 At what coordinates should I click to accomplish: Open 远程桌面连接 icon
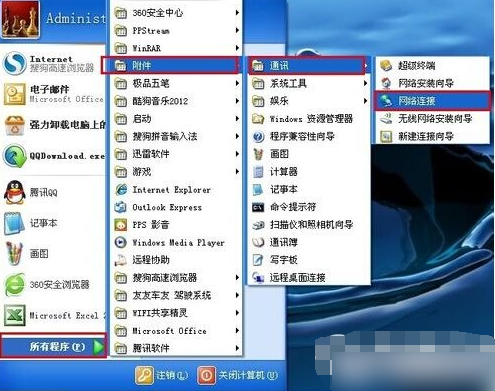pyautogui.click(x=258, y=277)
